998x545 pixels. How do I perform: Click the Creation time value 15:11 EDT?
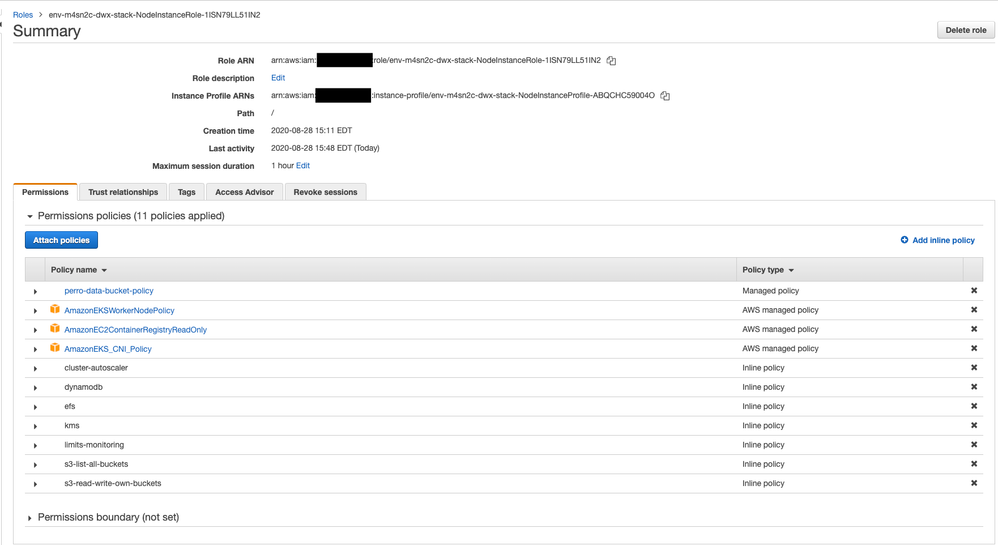click(311, 131)
